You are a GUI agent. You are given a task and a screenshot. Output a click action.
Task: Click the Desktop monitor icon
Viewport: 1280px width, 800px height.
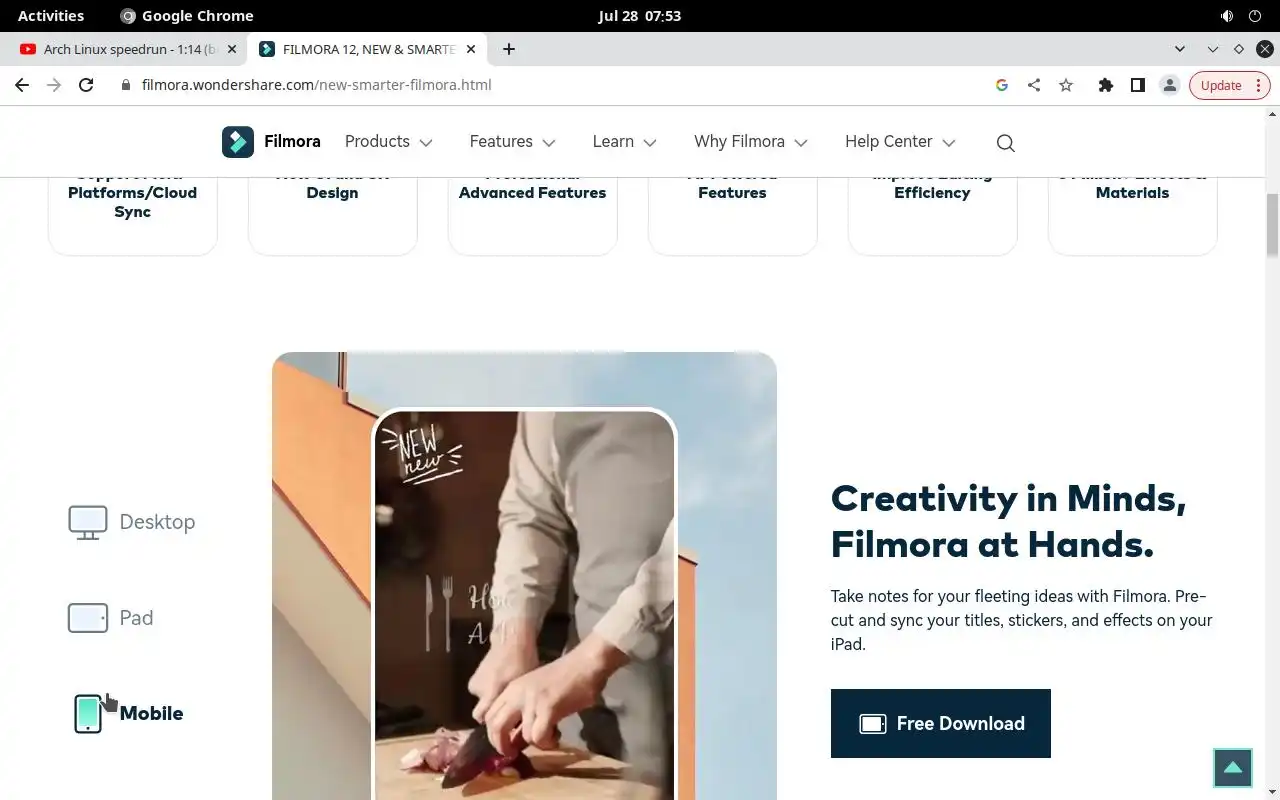click(x=88, y=522)
